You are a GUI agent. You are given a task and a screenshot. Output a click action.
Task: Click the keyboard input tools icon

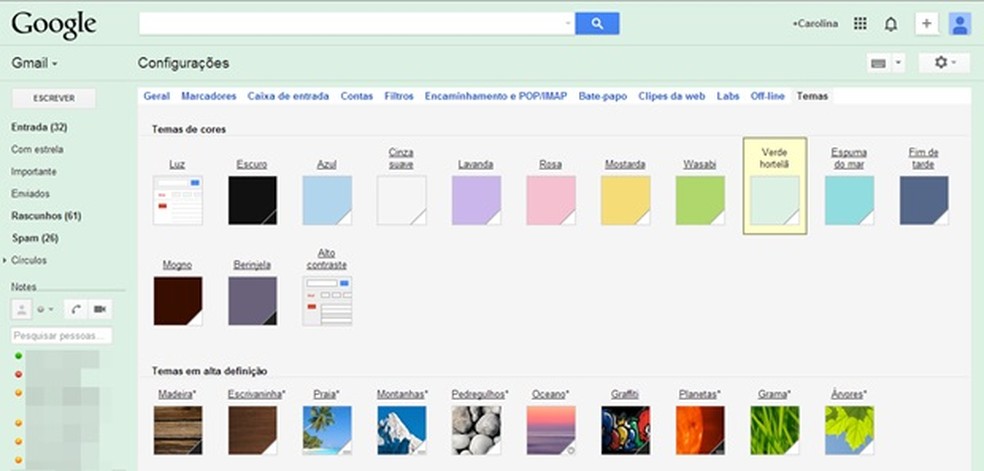click(879, 63)
